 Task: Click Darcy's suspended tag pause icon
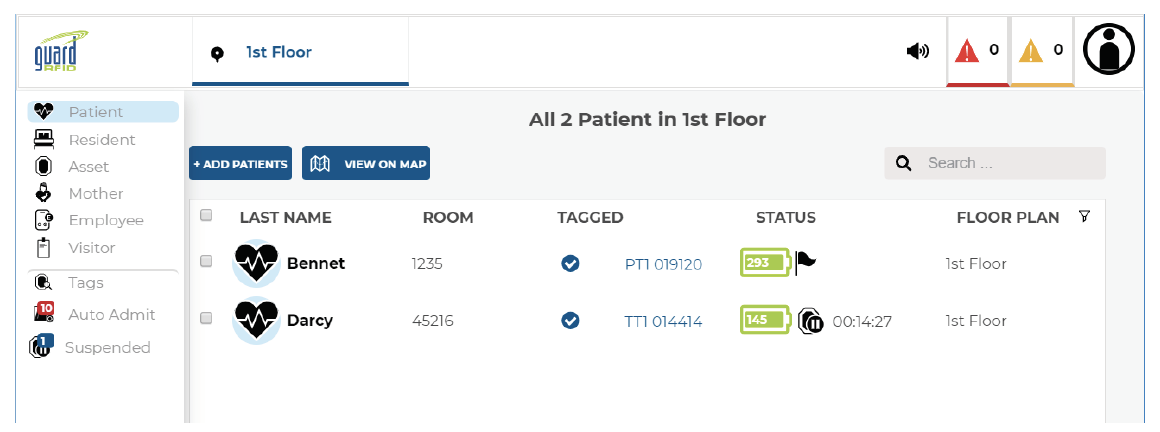coord(811,321)
